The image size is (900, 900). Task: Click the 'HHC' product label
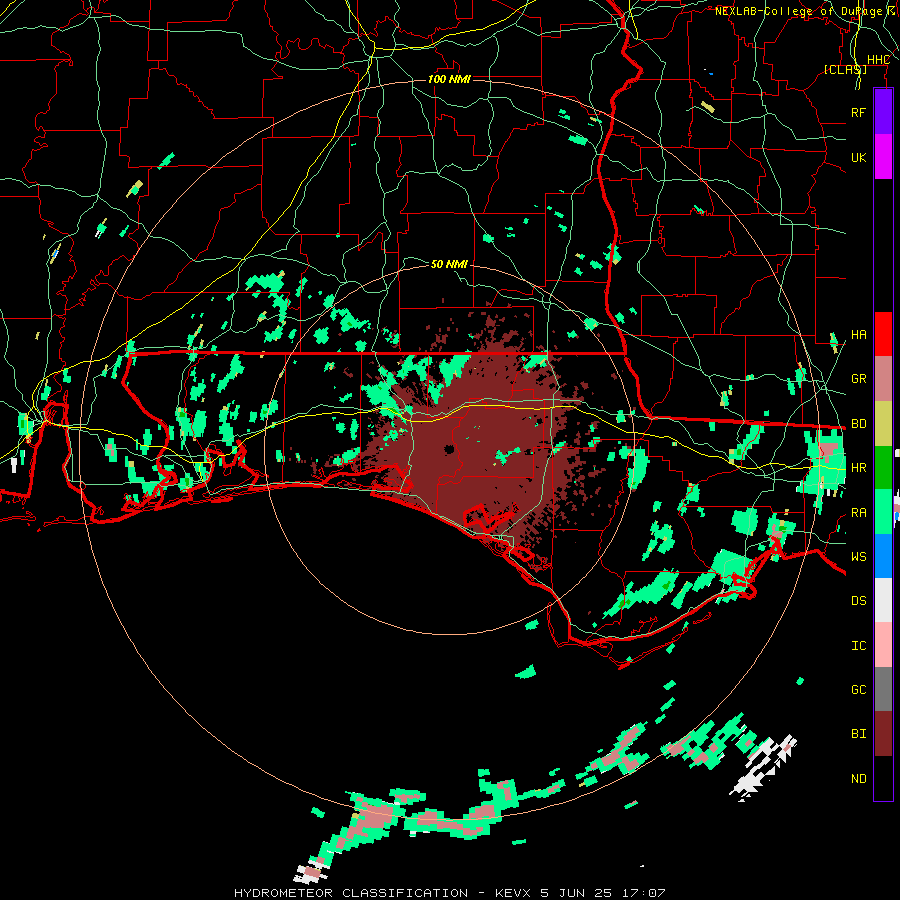tap(878, 60)
